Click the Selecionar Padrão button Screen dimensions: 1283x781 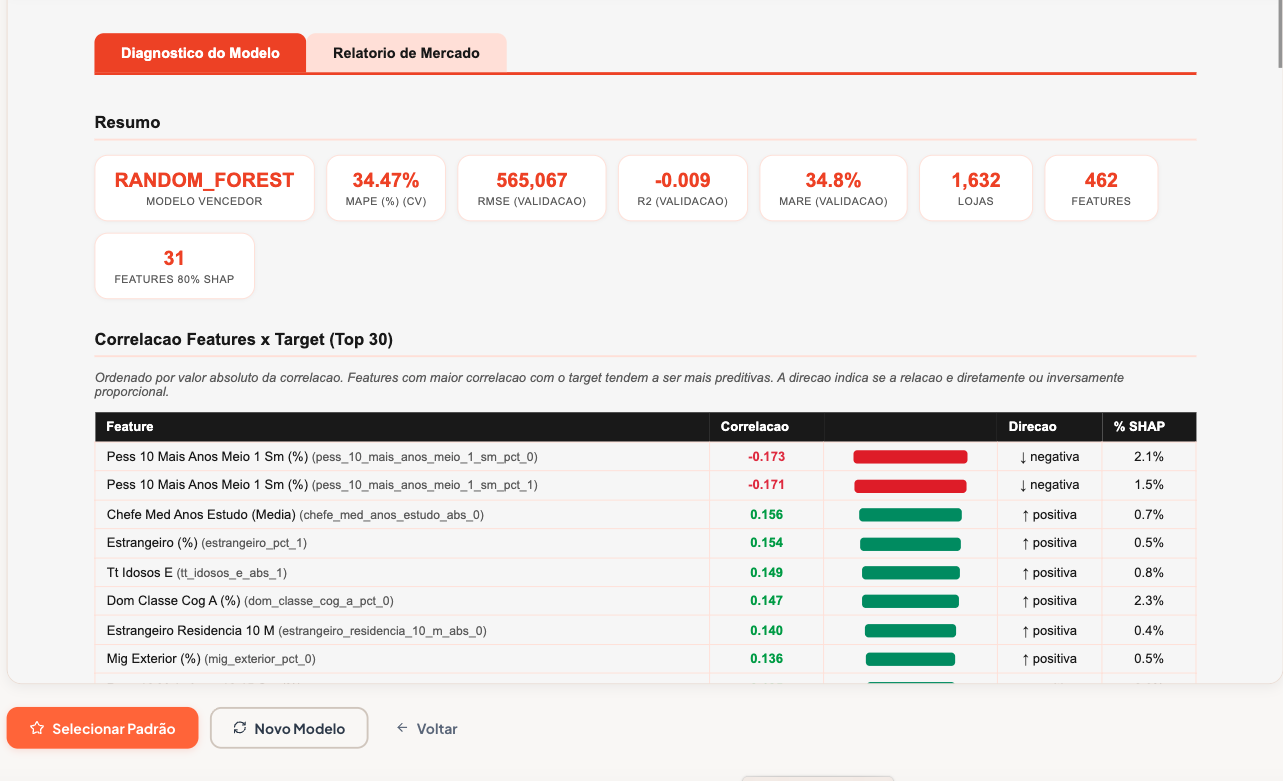(103, 728)
